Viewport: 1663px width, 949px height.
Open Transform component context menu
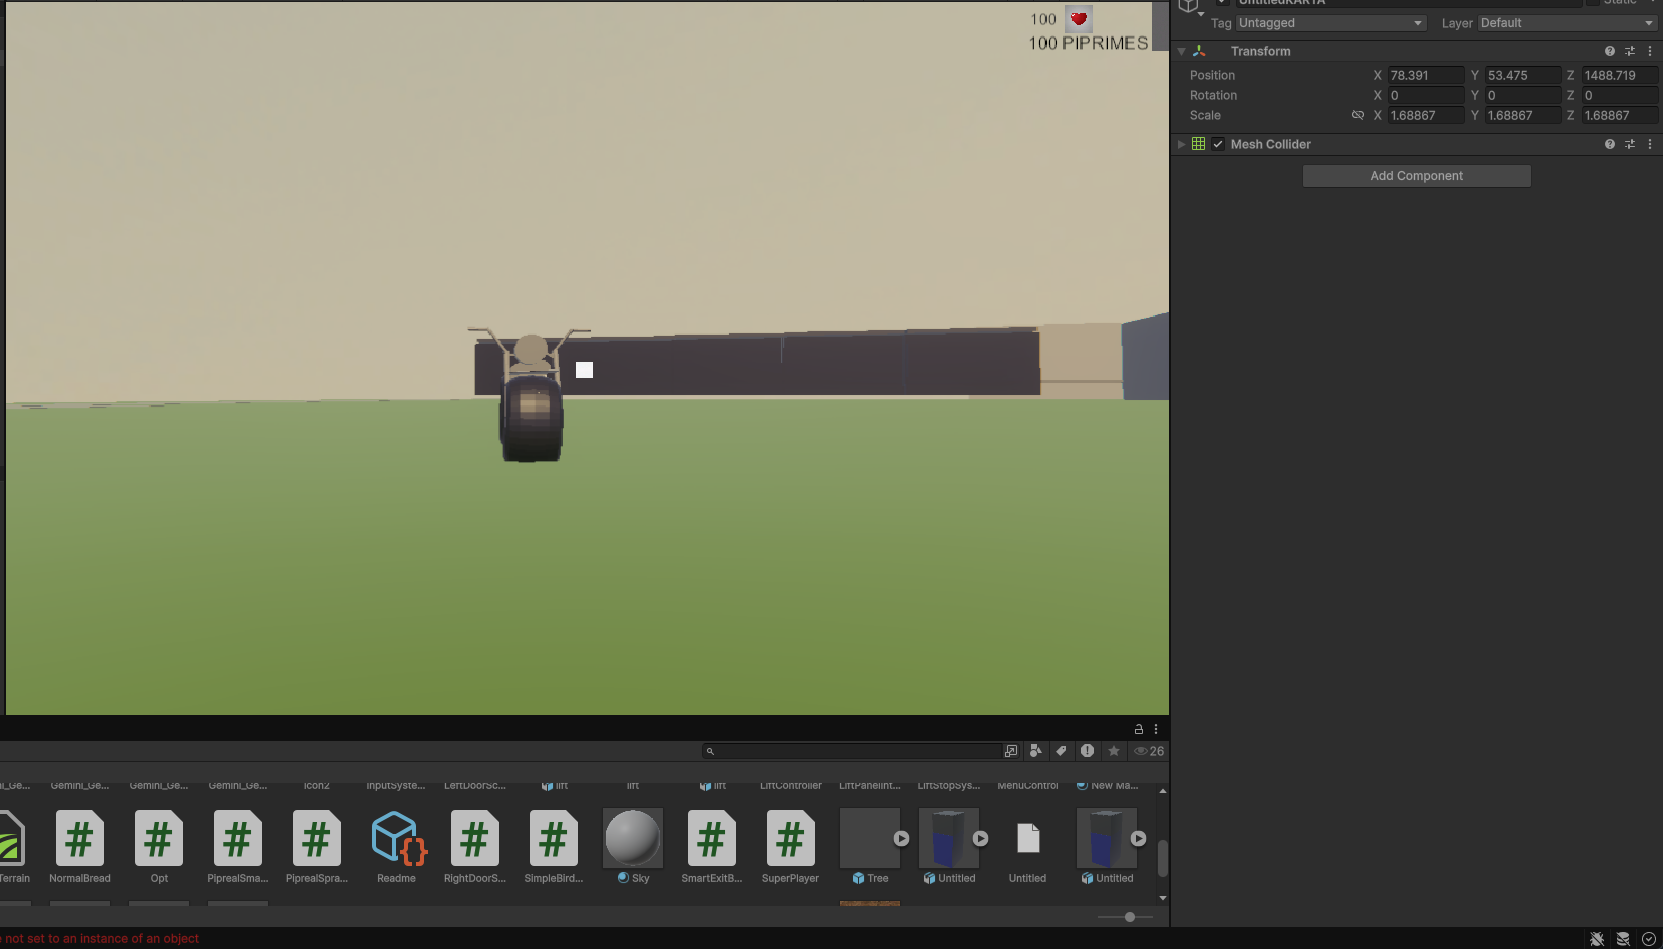click(1650, 51)
